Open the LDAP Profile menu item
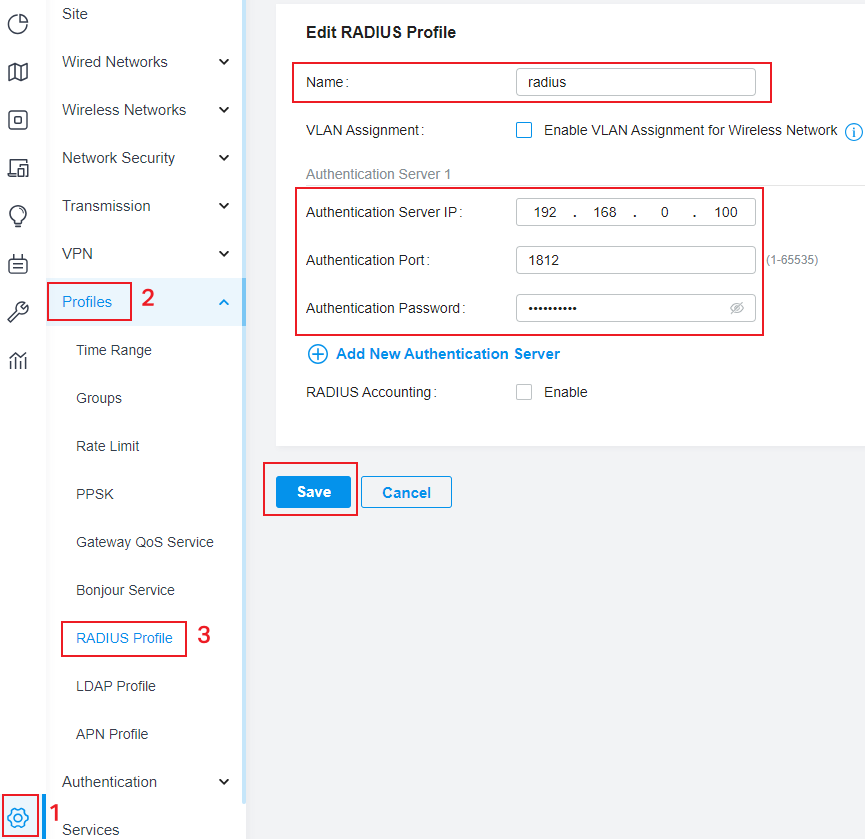865x839 pixels. (116, 686)
